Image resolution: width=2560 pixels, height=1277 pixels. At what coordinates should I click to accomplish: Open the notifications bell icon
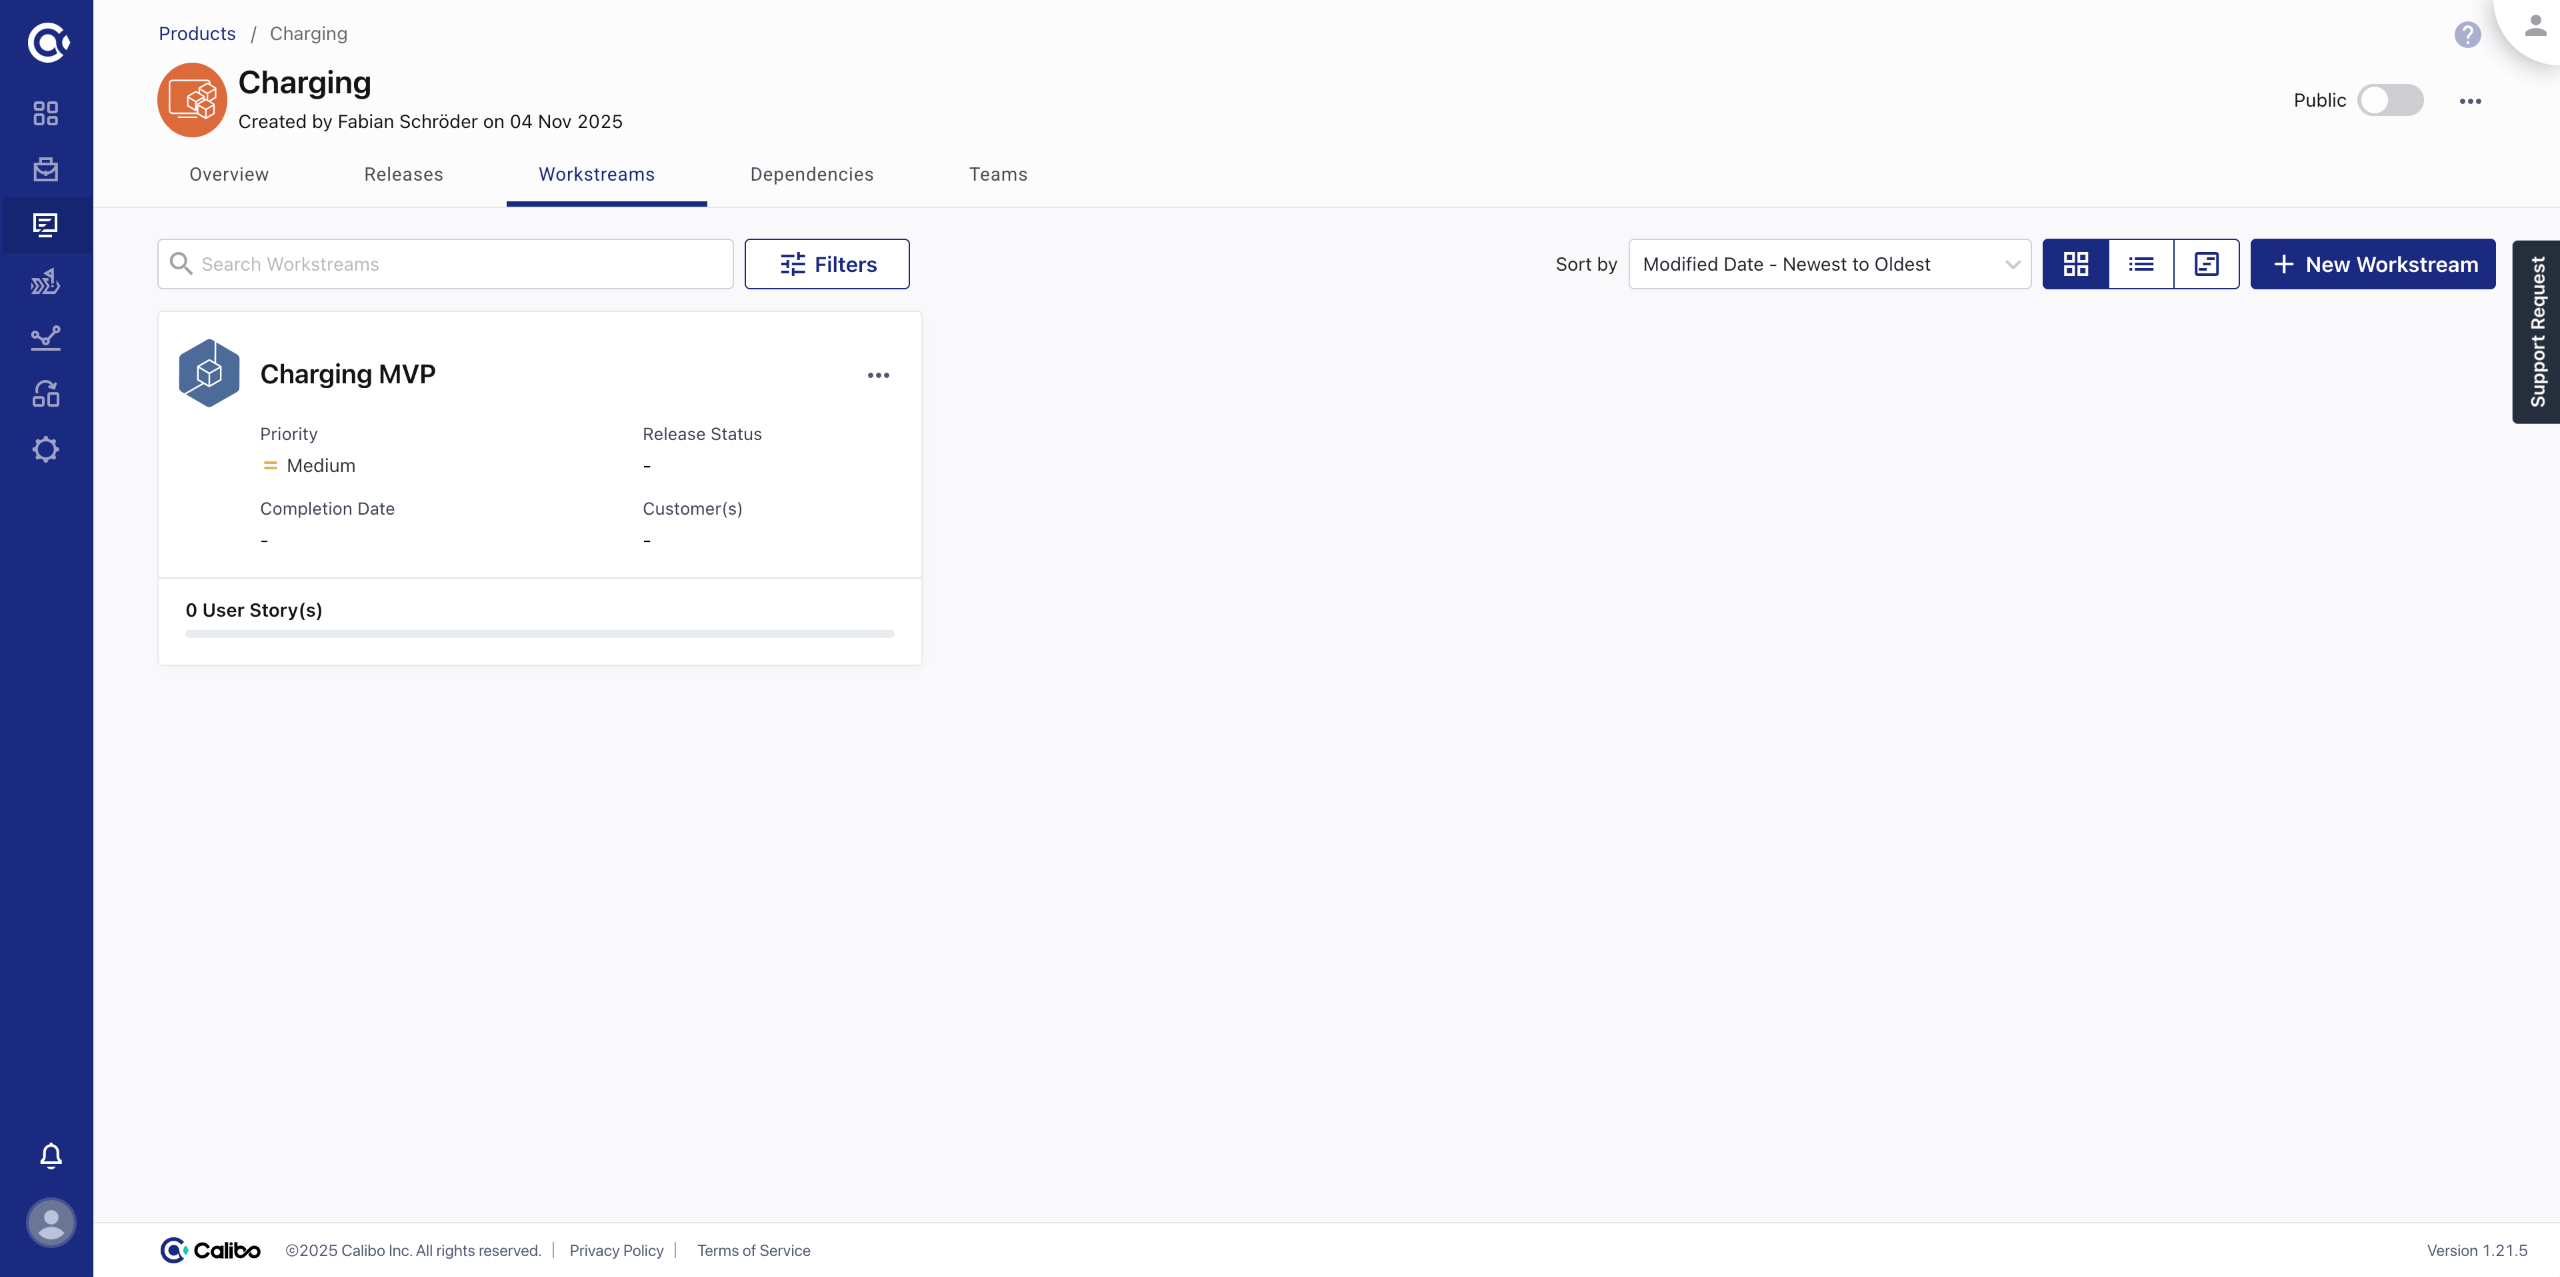point(51,1156)
